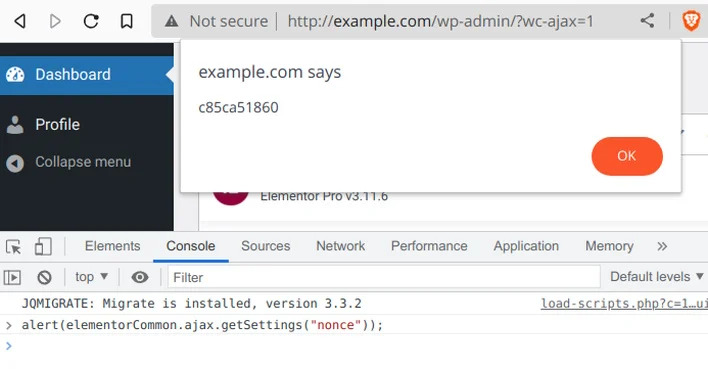Image resolution: width=708 pixels, height=369 pixels.
Task: Open the share icon in the address bar
Action: pyautogui.click(x=647, y=20)
